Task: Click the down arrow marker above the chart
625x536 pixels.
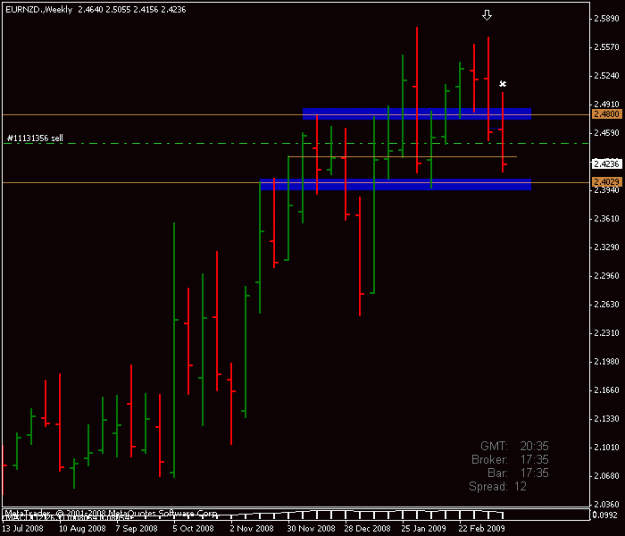Action: [487, 15]
